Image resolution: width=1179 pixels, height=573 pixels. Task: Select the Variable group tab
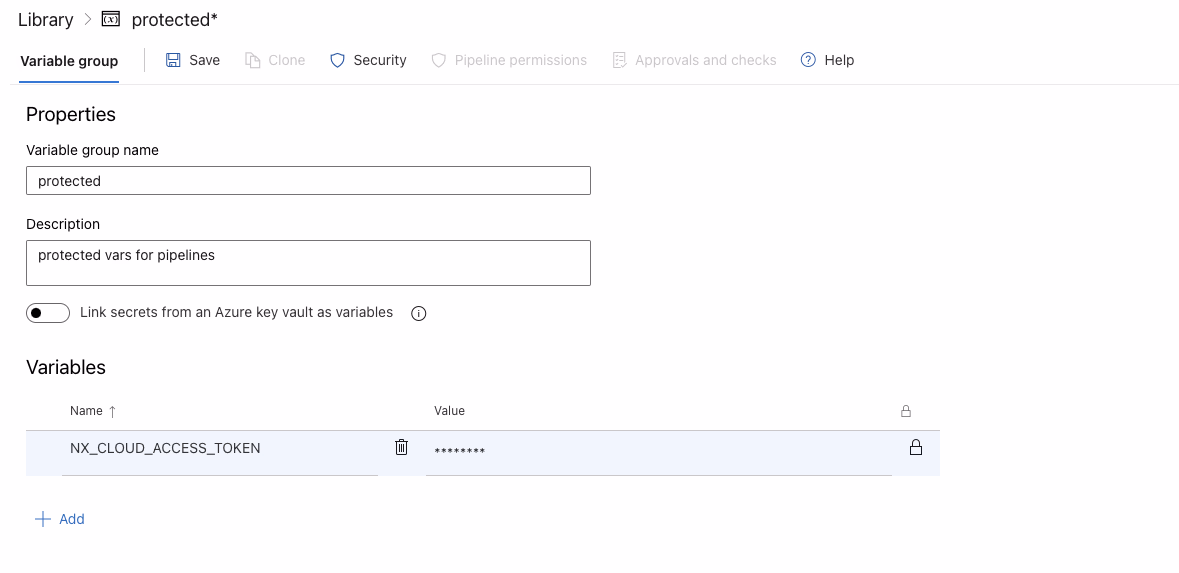[69, 61]
